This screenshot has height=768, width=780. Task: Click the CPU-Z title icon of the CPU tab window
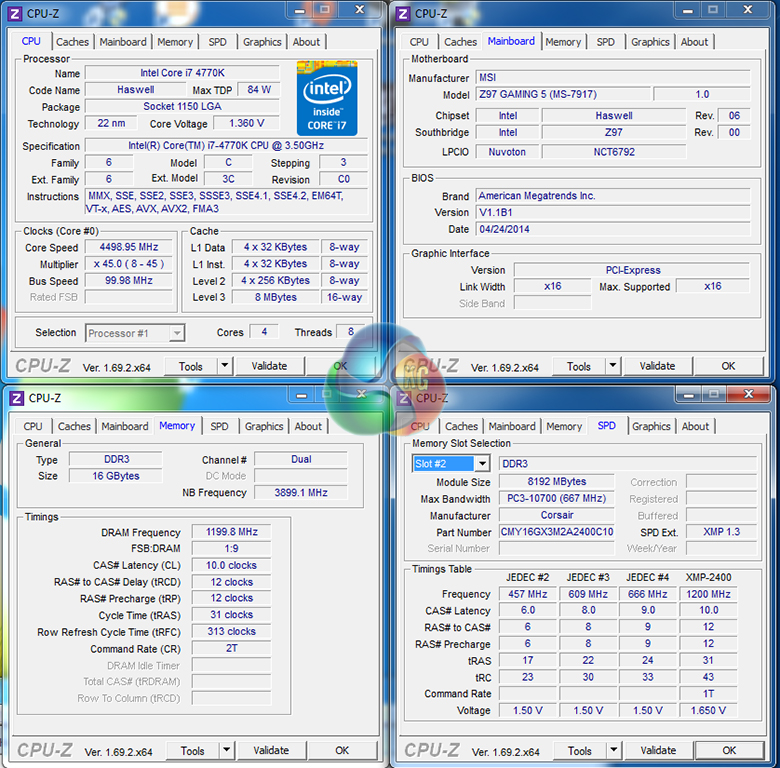[x=15, y=13]
